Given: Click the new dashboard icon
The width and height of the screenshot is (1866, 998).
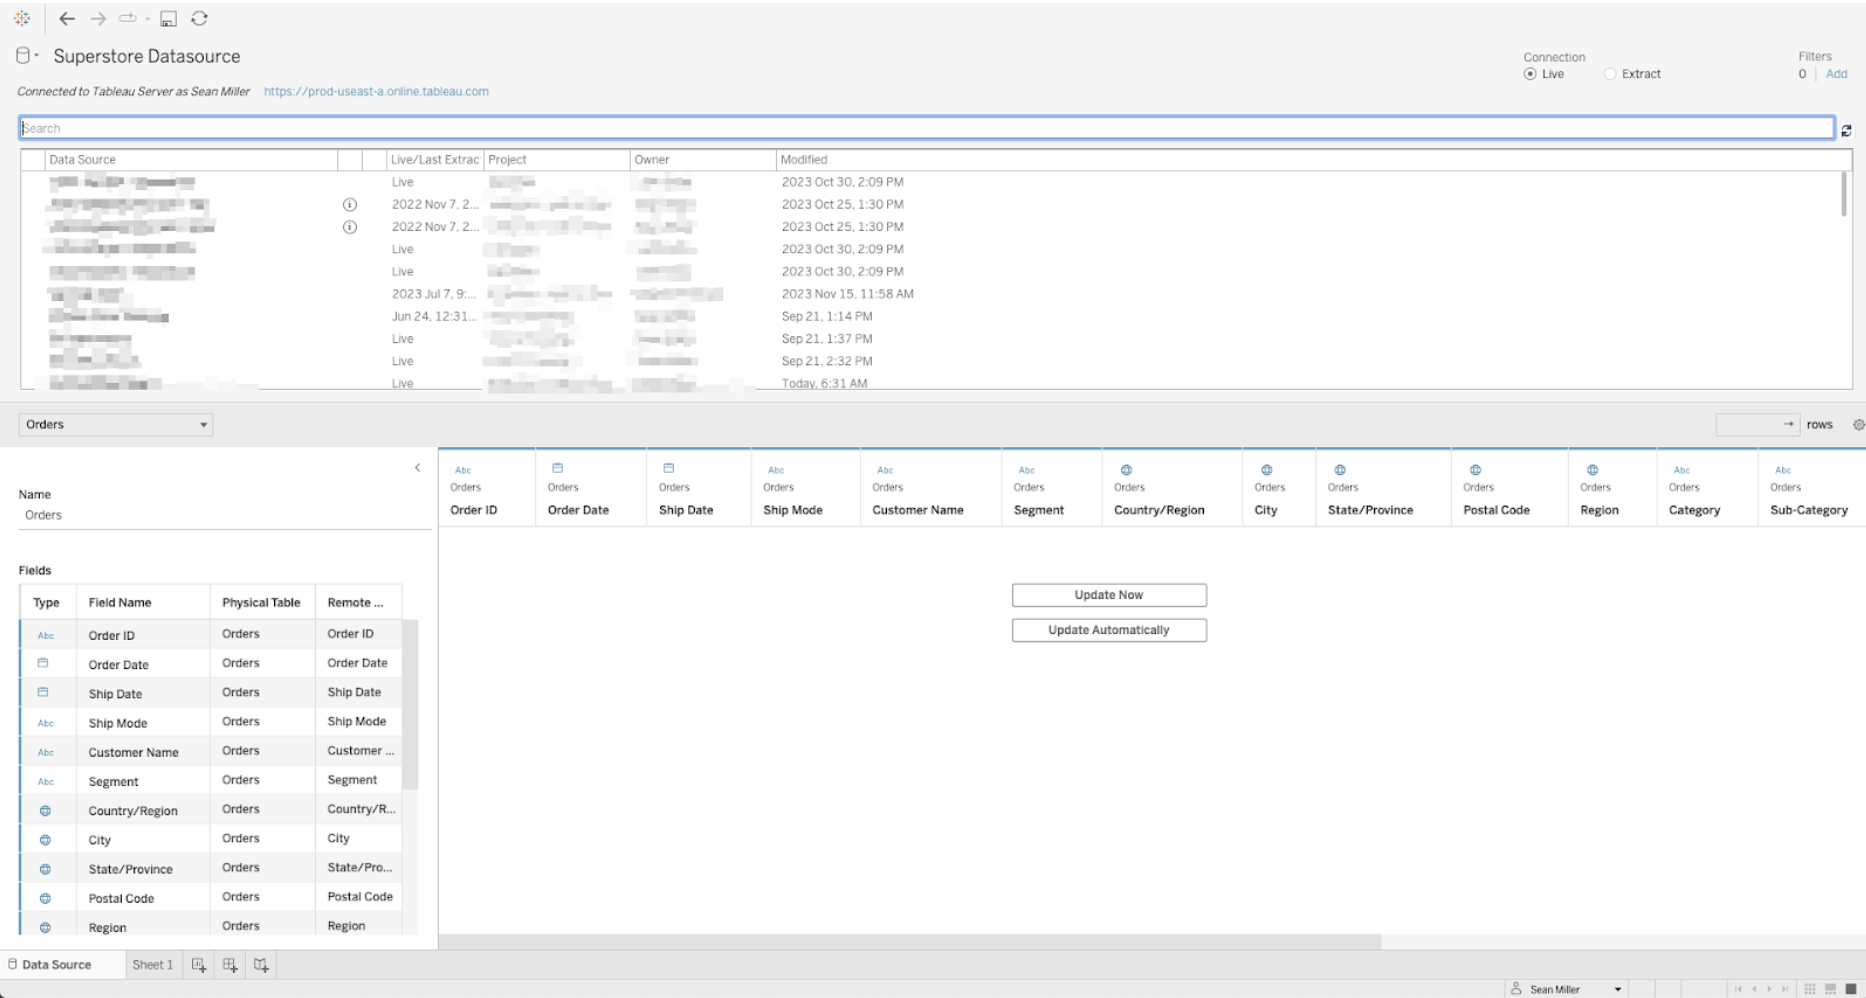Looking at the screenshot, I should coord(230,965).
